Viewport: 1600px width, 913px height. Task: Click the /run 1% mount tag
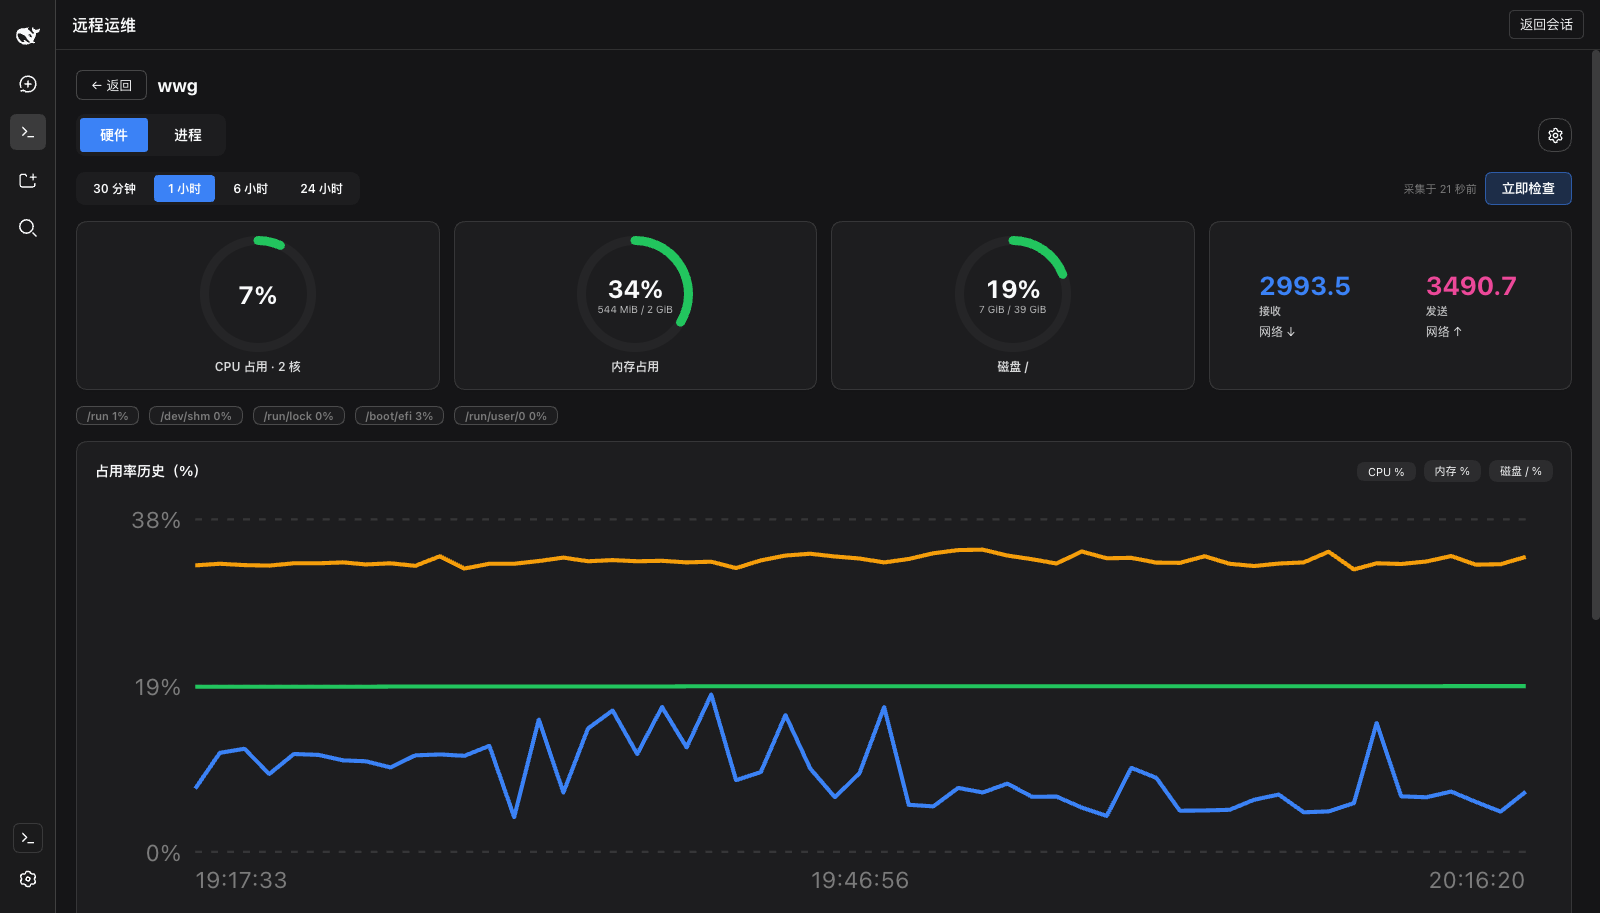click(x=108, y=416)
